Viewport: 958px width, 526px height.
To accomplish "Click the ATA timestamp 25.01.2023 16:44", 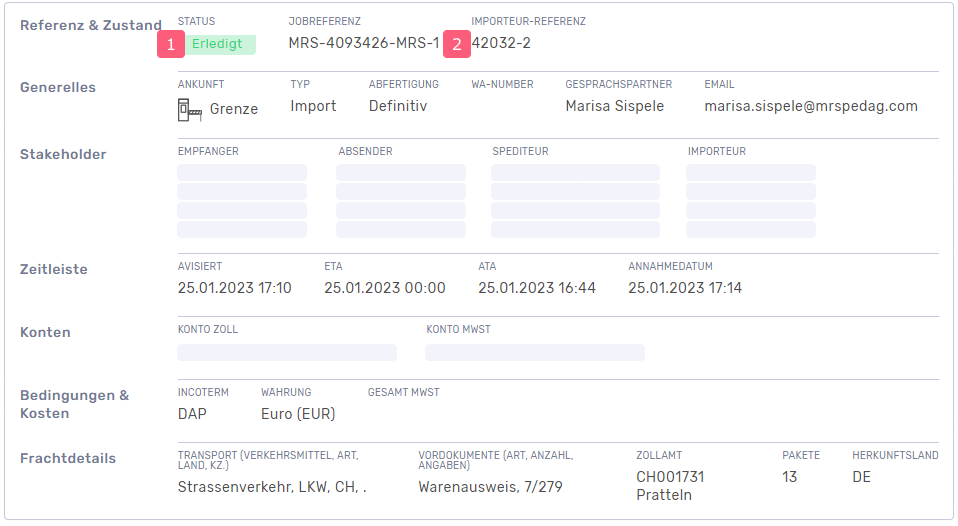I will coord(536,288).
